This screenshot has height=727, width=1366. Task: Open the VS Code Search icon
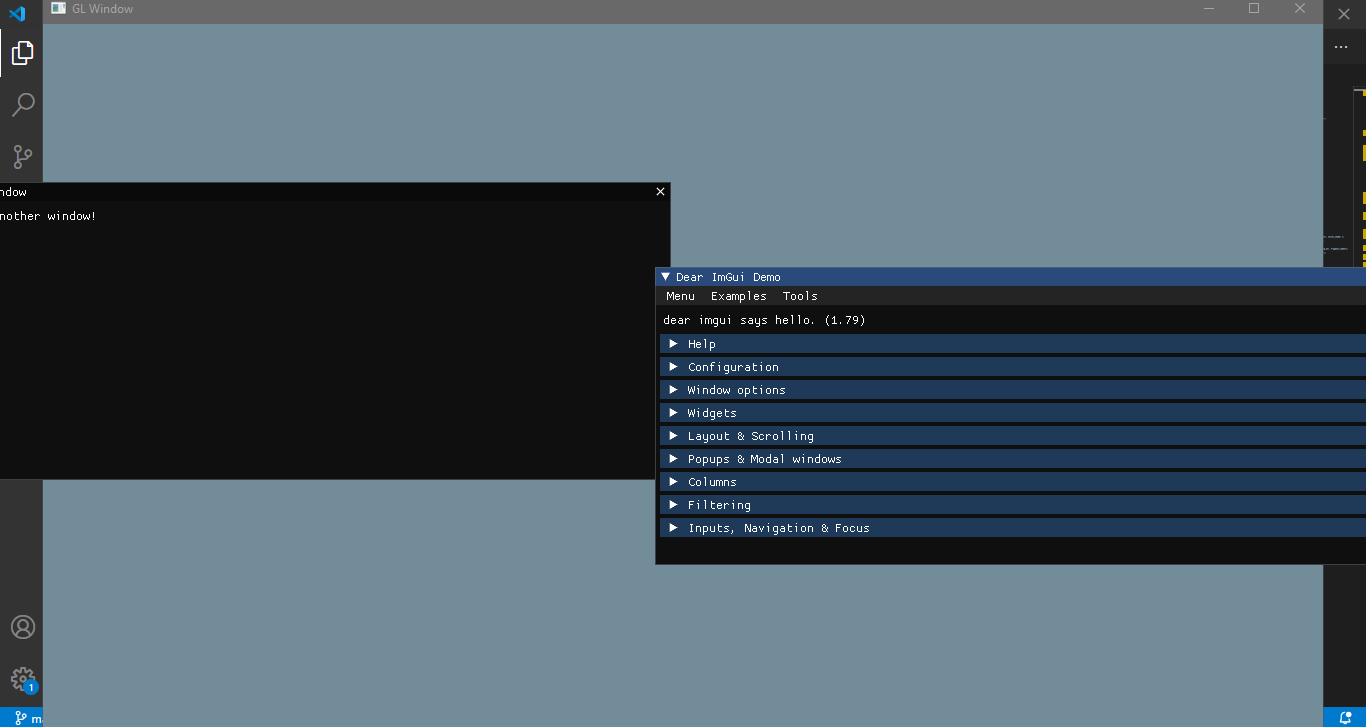click(22, 104)
